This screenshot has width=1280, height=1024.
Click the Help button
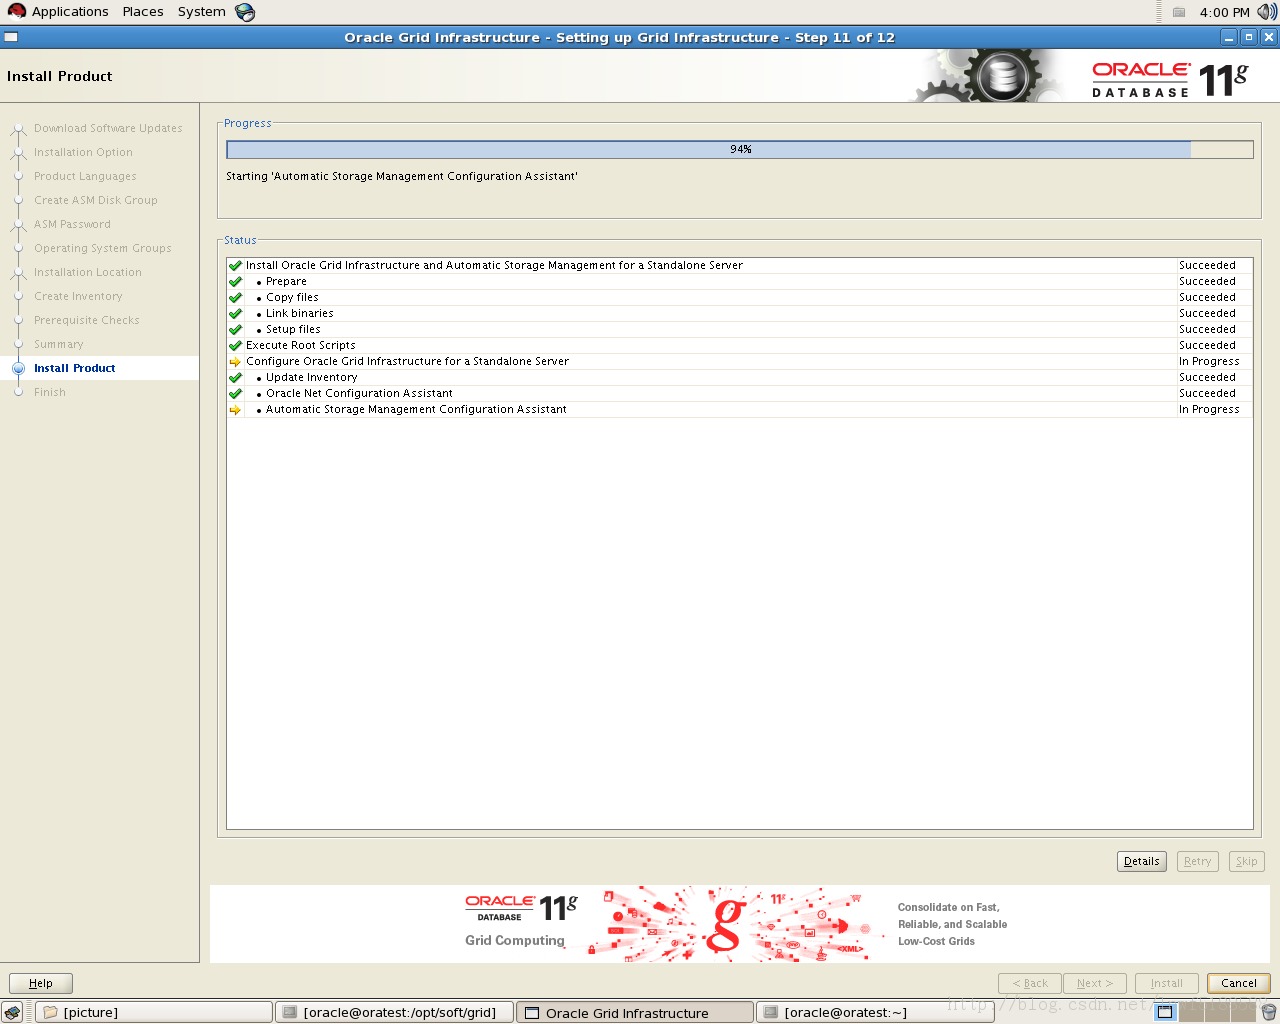click(x=41, y=983)
